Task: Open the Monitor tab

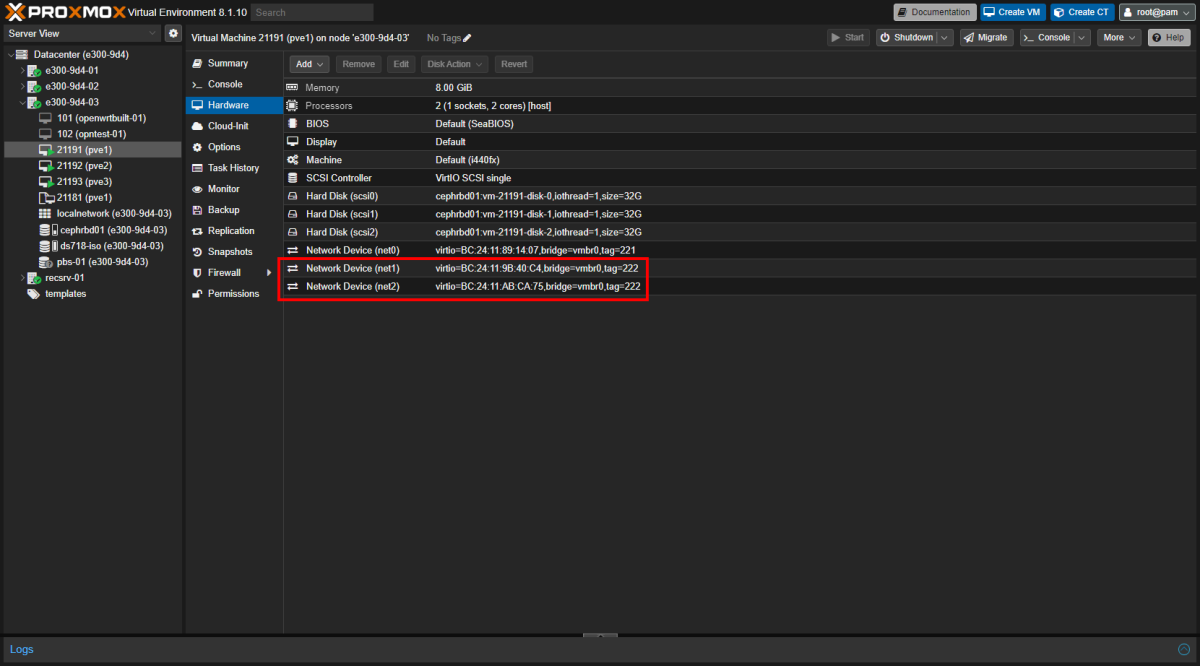Action: click(234, 189)
